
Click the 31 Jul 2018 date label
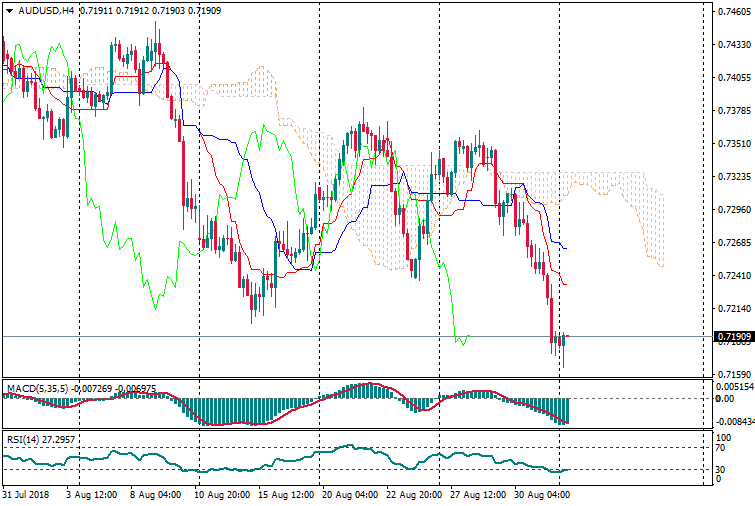(25, 495)
